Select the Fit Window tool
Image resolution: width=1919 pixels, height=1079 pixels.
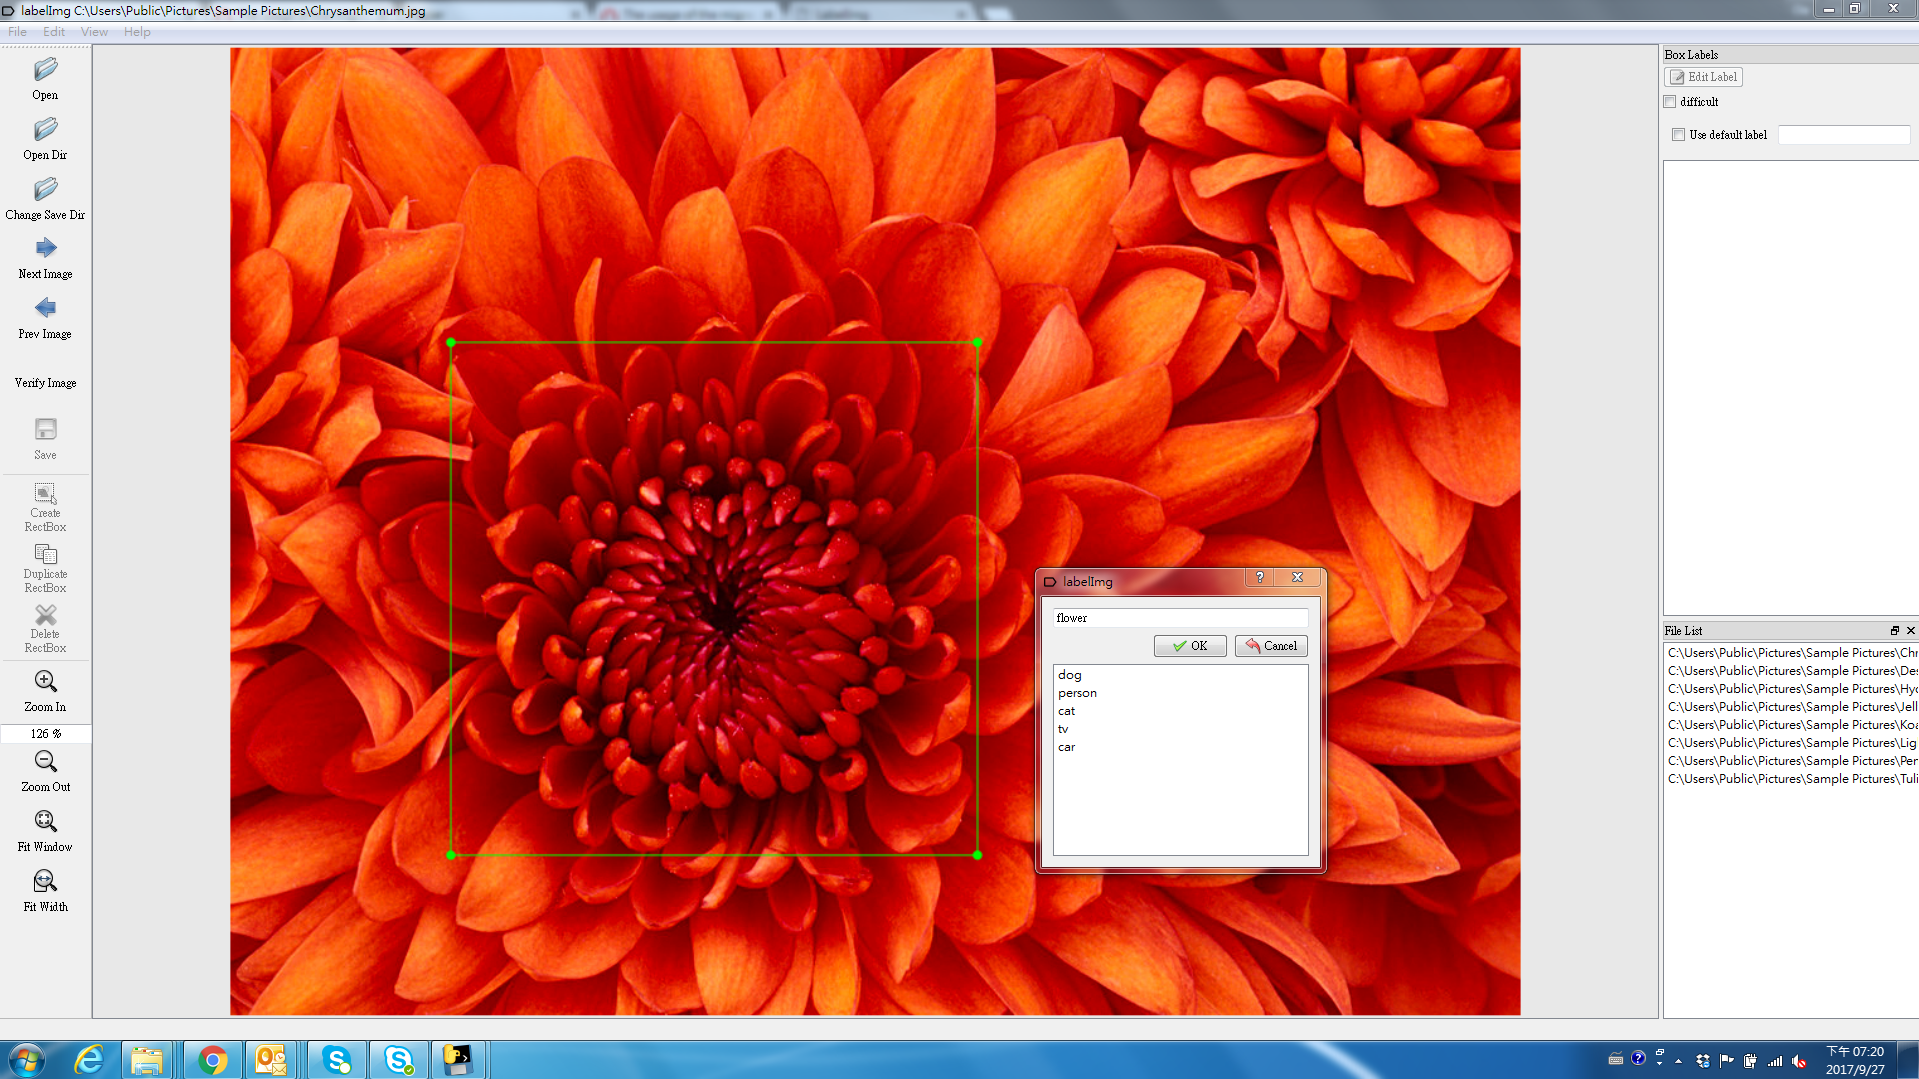pyautogui.click(x=45, y=822)
